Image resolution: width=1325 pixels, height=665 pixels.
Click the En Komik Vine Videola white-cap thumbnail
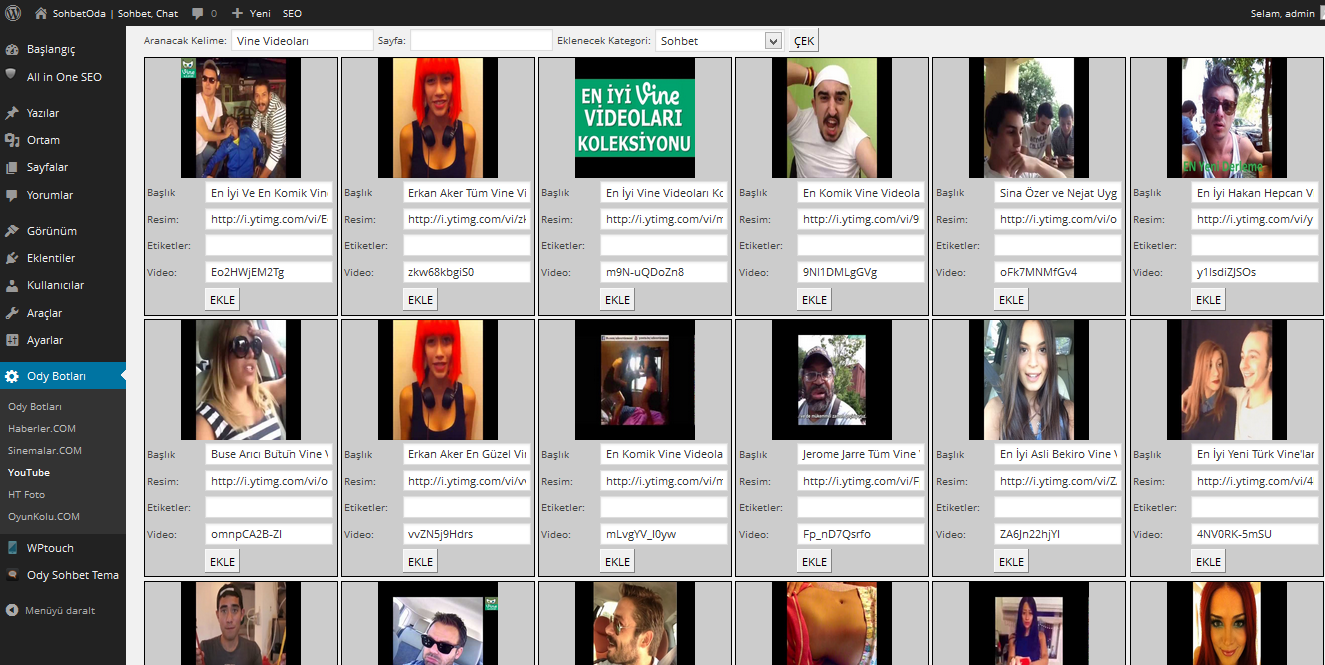point(832,118)
